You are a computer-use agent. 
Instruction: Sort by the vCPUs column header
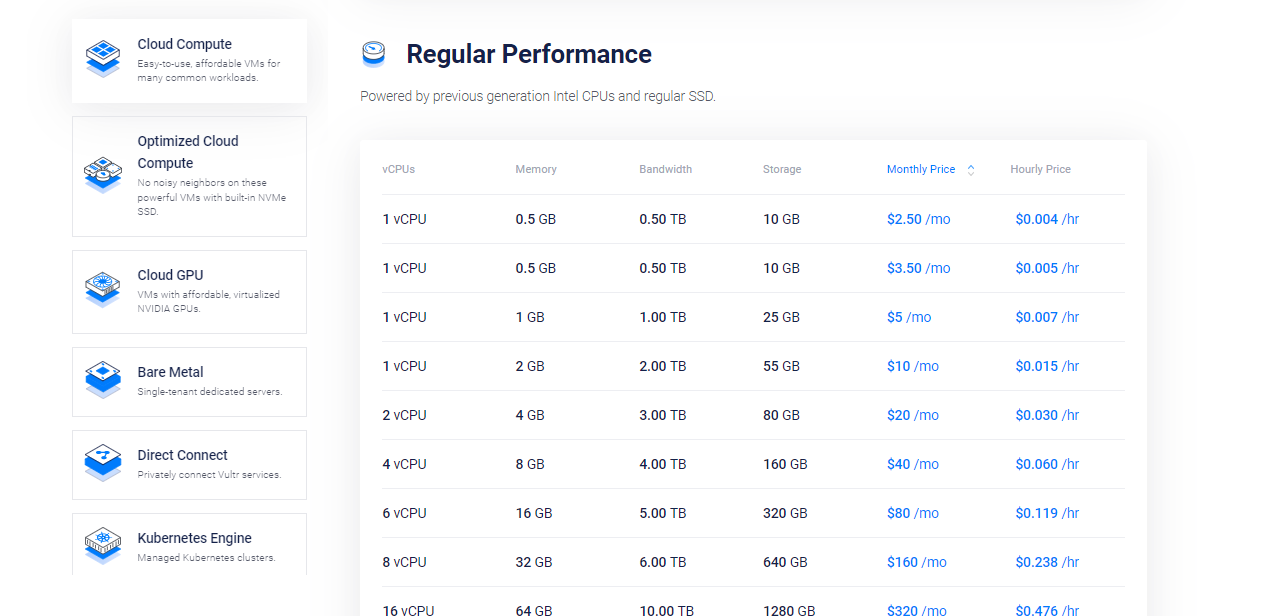pos(398,170)
